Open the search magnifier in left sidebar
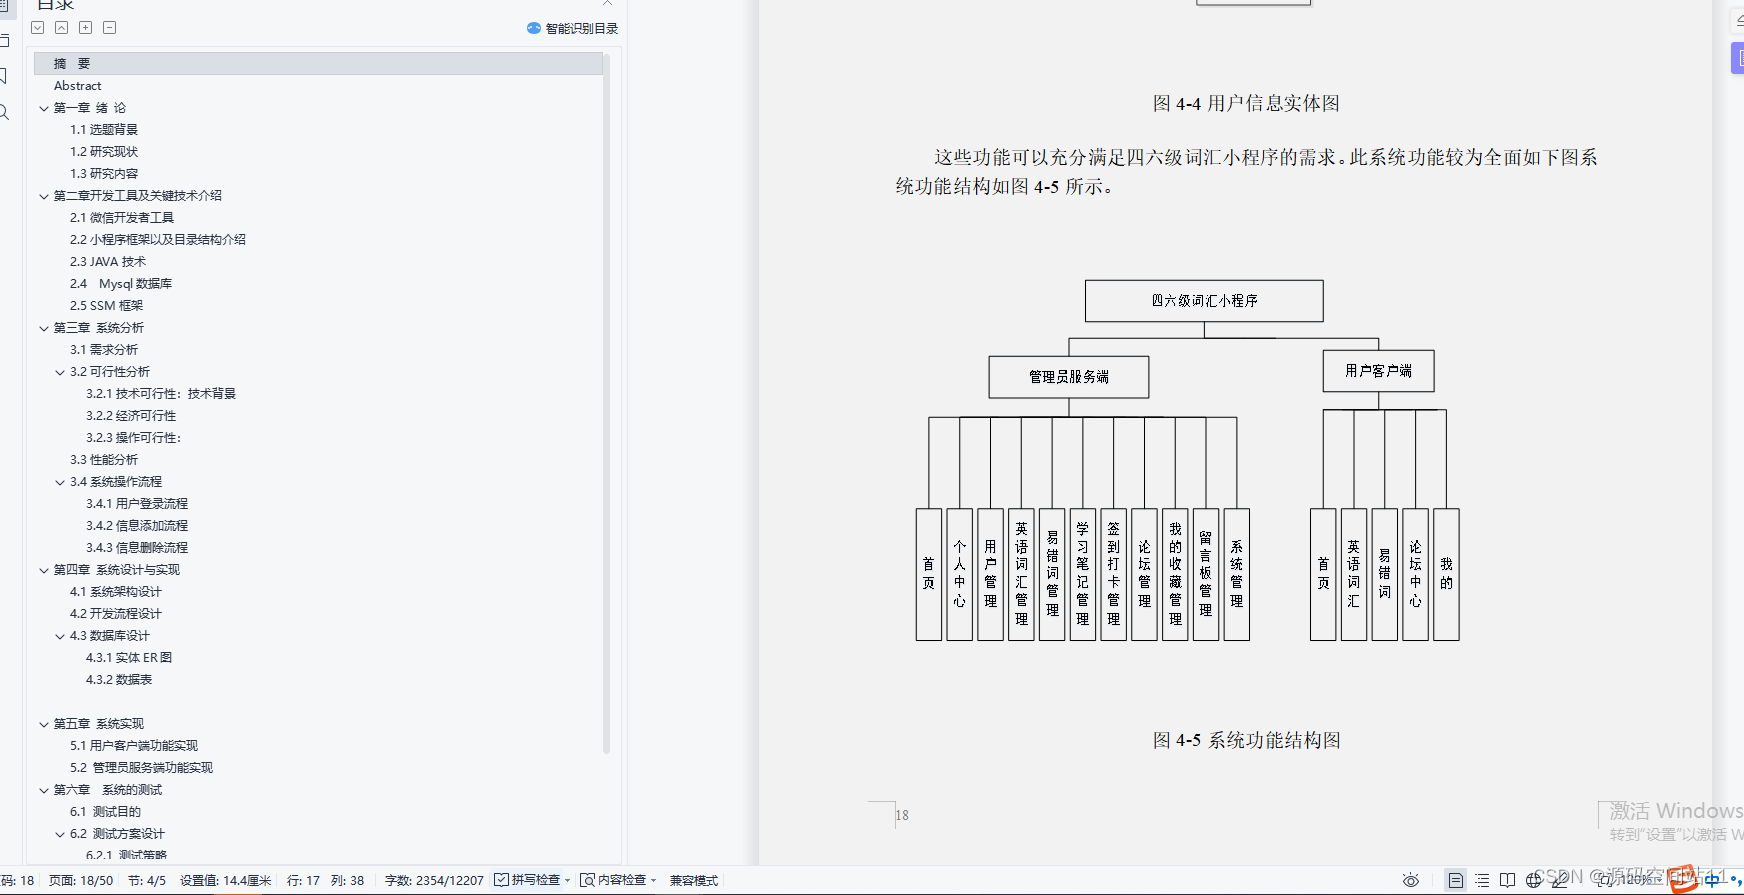This screenshot has height=895, width=1744. pyautogui.click(x=4, y=112)
